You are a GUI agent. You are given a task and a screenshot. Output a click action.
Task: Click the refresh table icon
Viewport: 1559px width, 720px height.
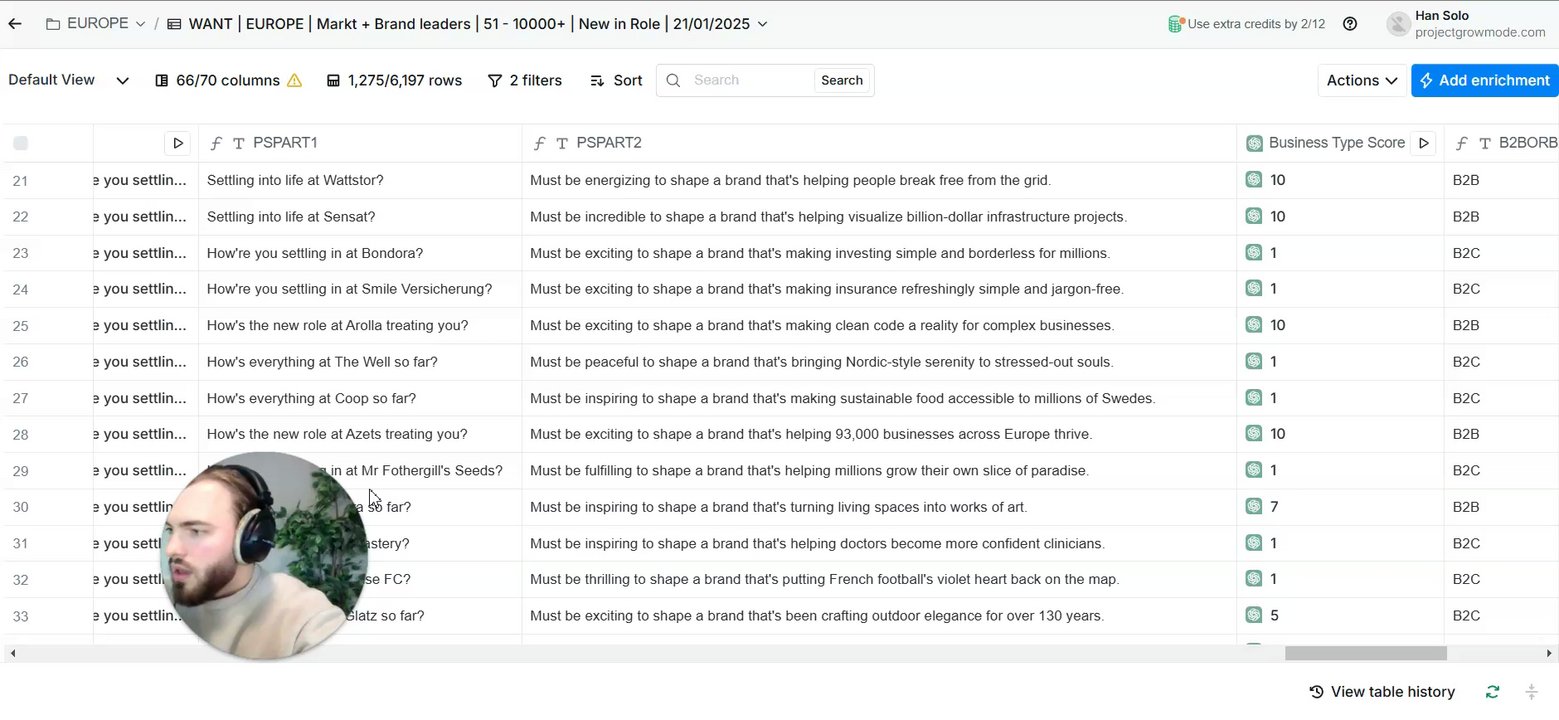pos(1492,692)
